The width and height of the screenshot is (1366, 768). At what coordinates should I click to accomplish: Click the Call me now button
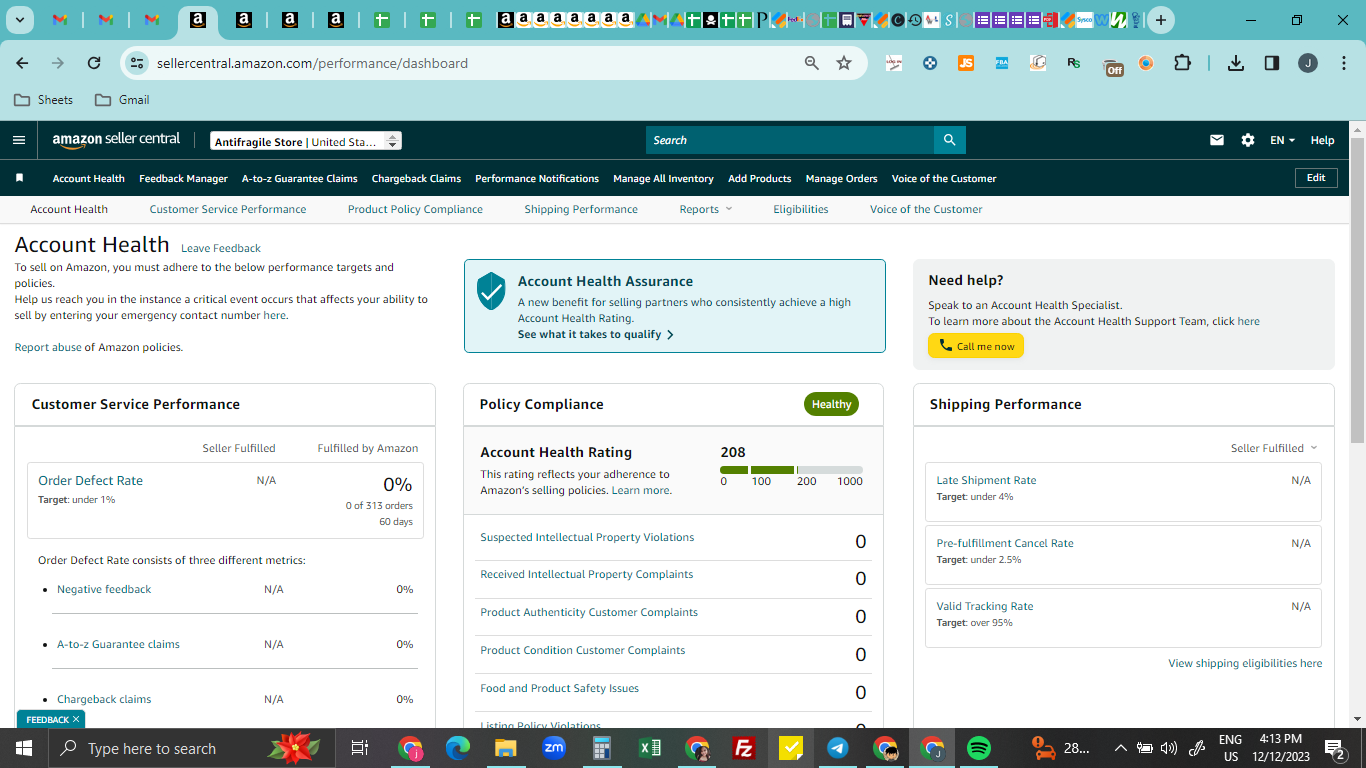[976, 346]
